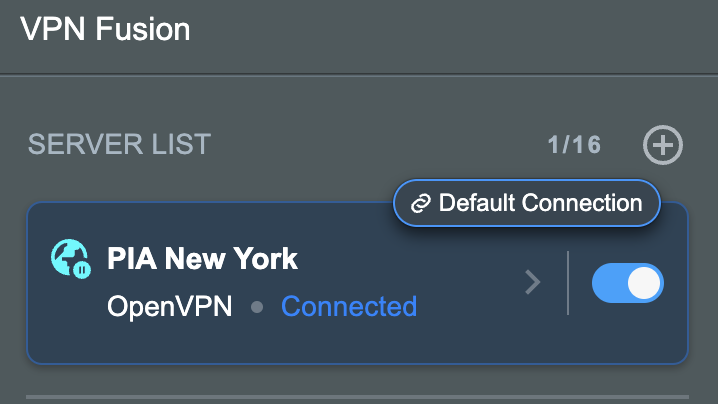Click the separator line under VPN Fusion header
The height and width of the screenshot is (404, 718).
pyautogui.click(x=359, y=75)
